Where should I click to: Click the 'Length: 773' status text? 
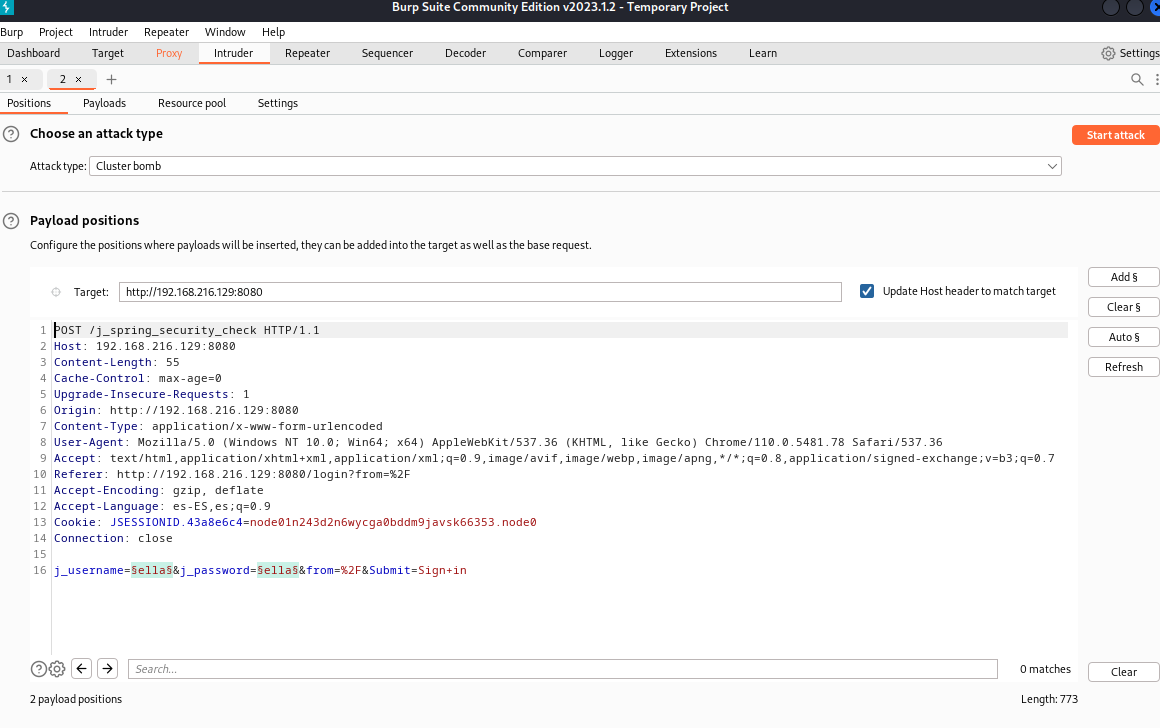1049,699
